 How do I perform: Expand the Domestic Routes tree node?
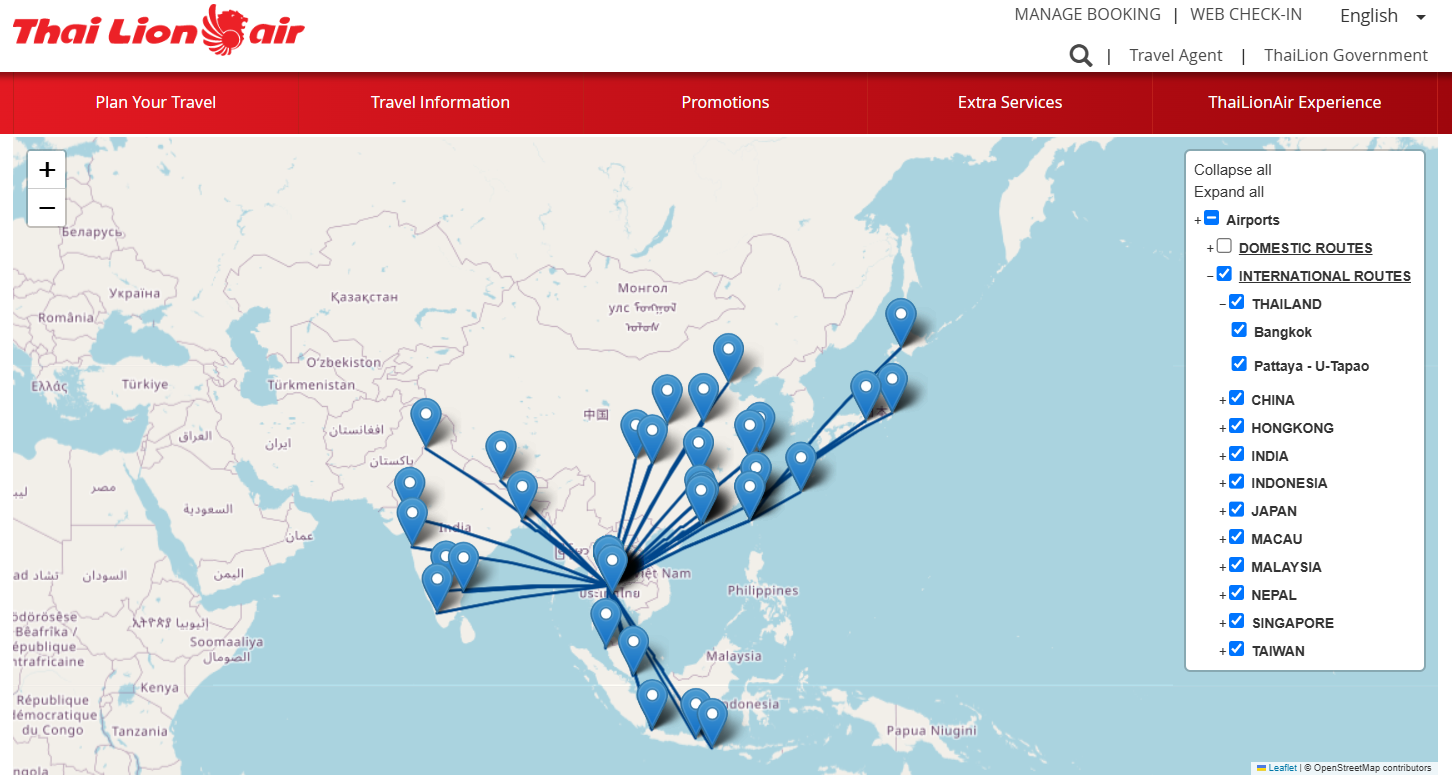1210,248
